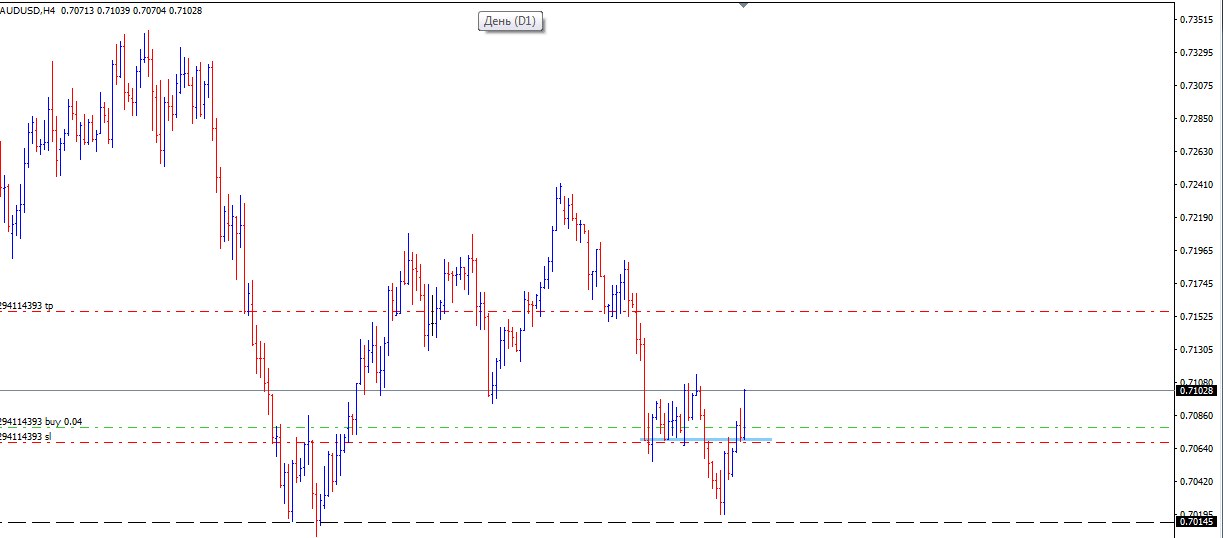Click the 0.71039 high value in header
The height and width of the screenshot is (538, 1223).
point(114,10)
